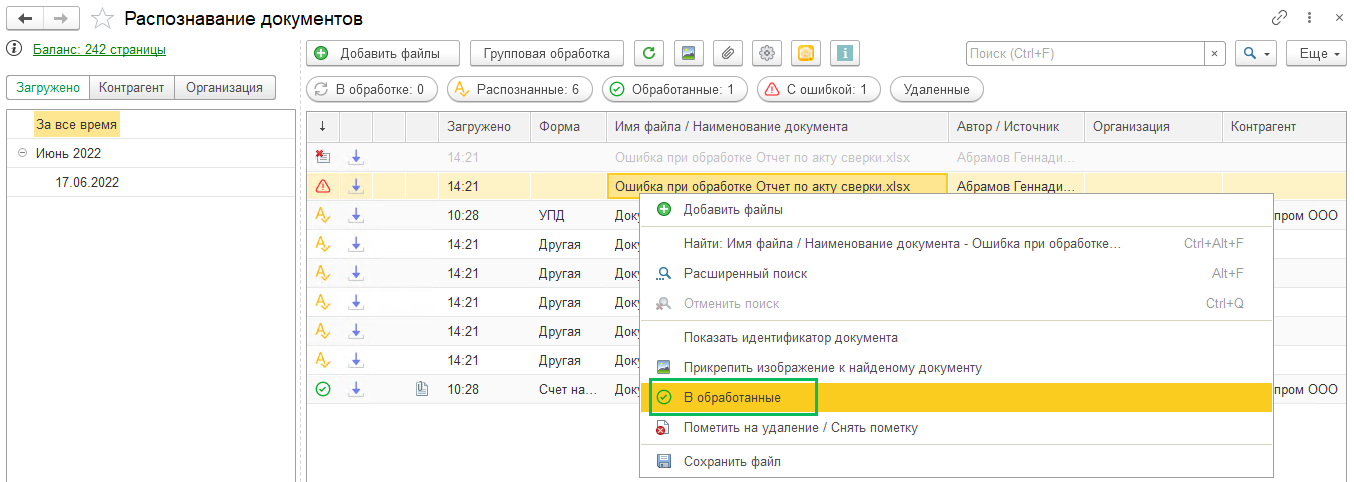Screen dimensions: 1354x482
Task: Click Добавить файлы toolbar button
Action: (x=383, y=53)
